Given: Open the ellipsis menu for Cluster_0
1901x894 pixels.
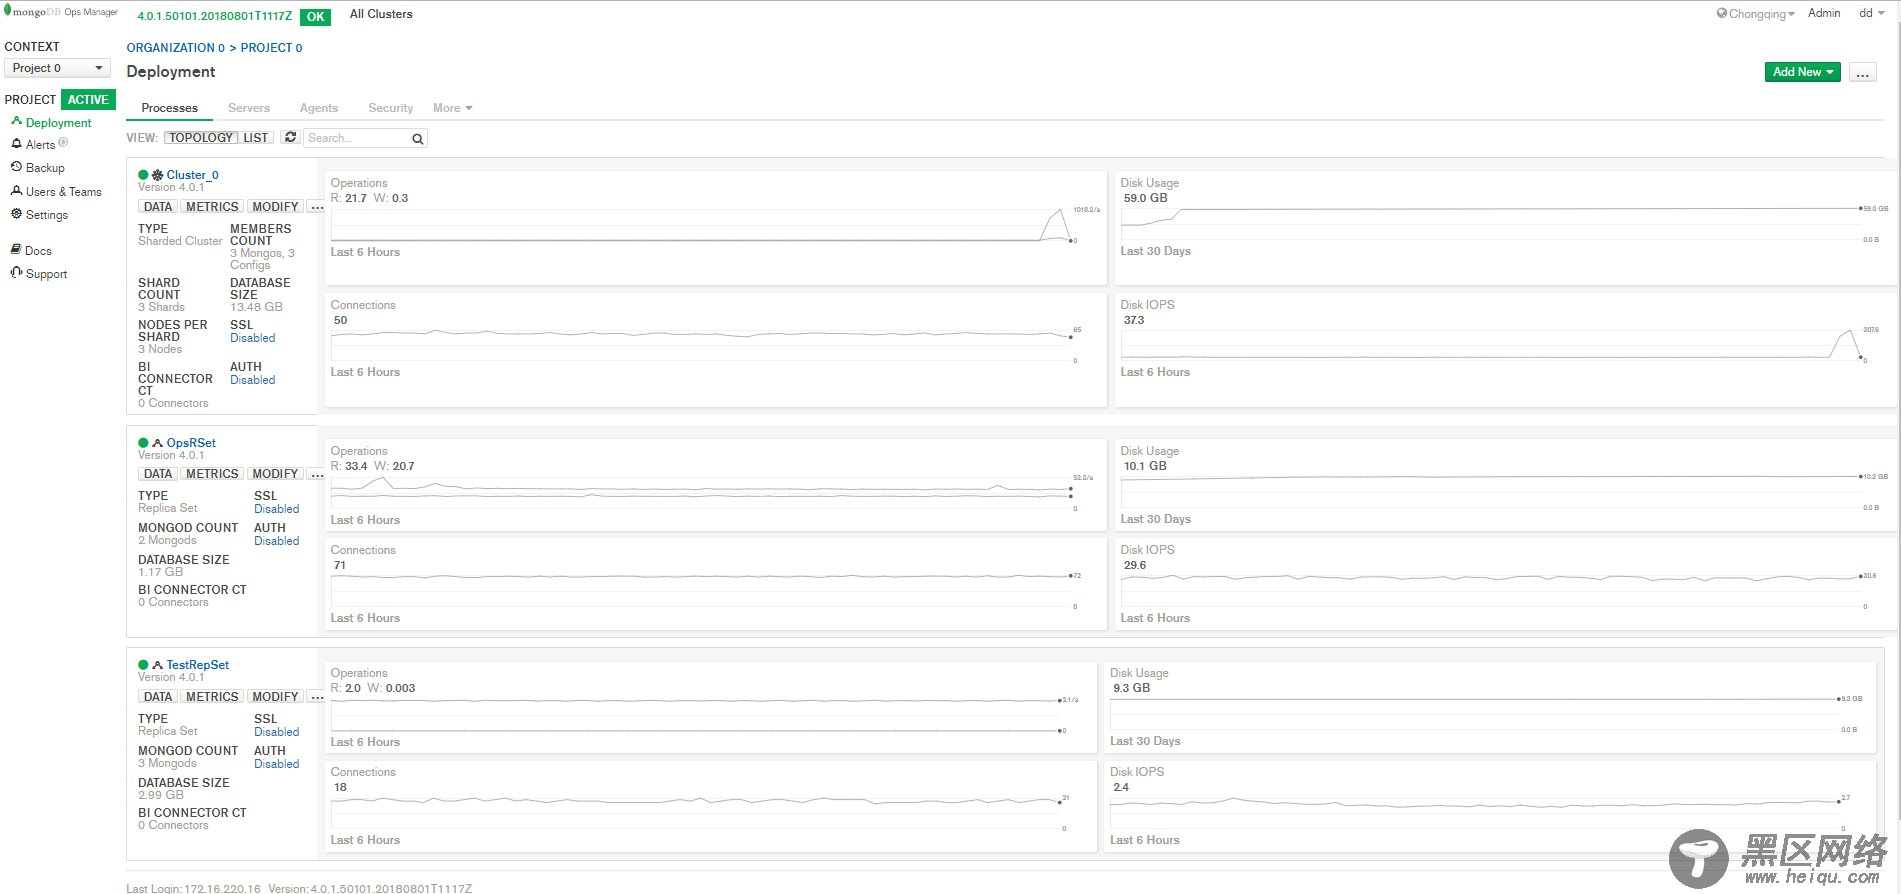Looking at the screenshot, I should (x=316, y=207).
